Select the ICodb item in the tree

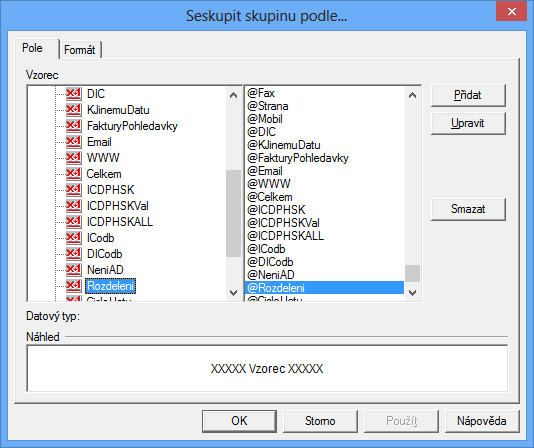pyautogui.click(x=100, y=237)
